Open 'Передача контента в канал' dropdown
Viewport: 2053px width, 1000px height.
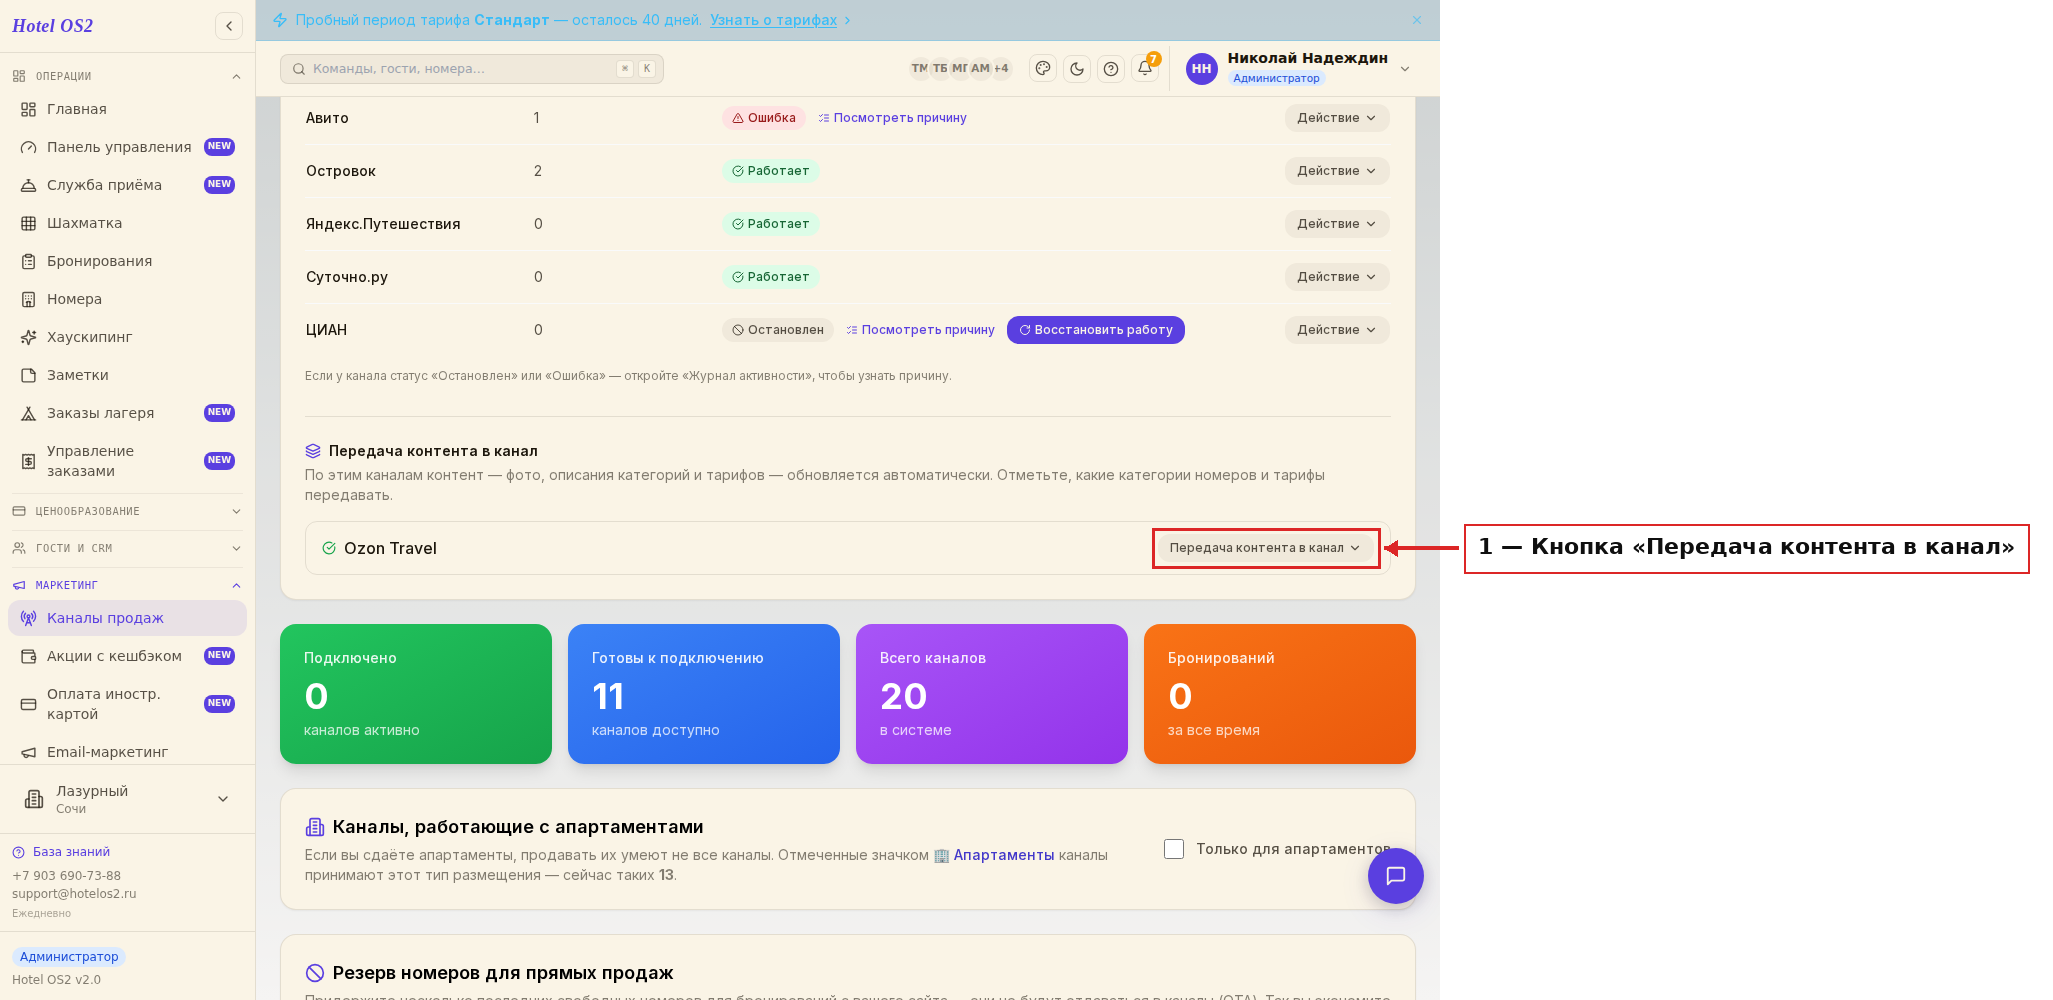click(1265, 548)
